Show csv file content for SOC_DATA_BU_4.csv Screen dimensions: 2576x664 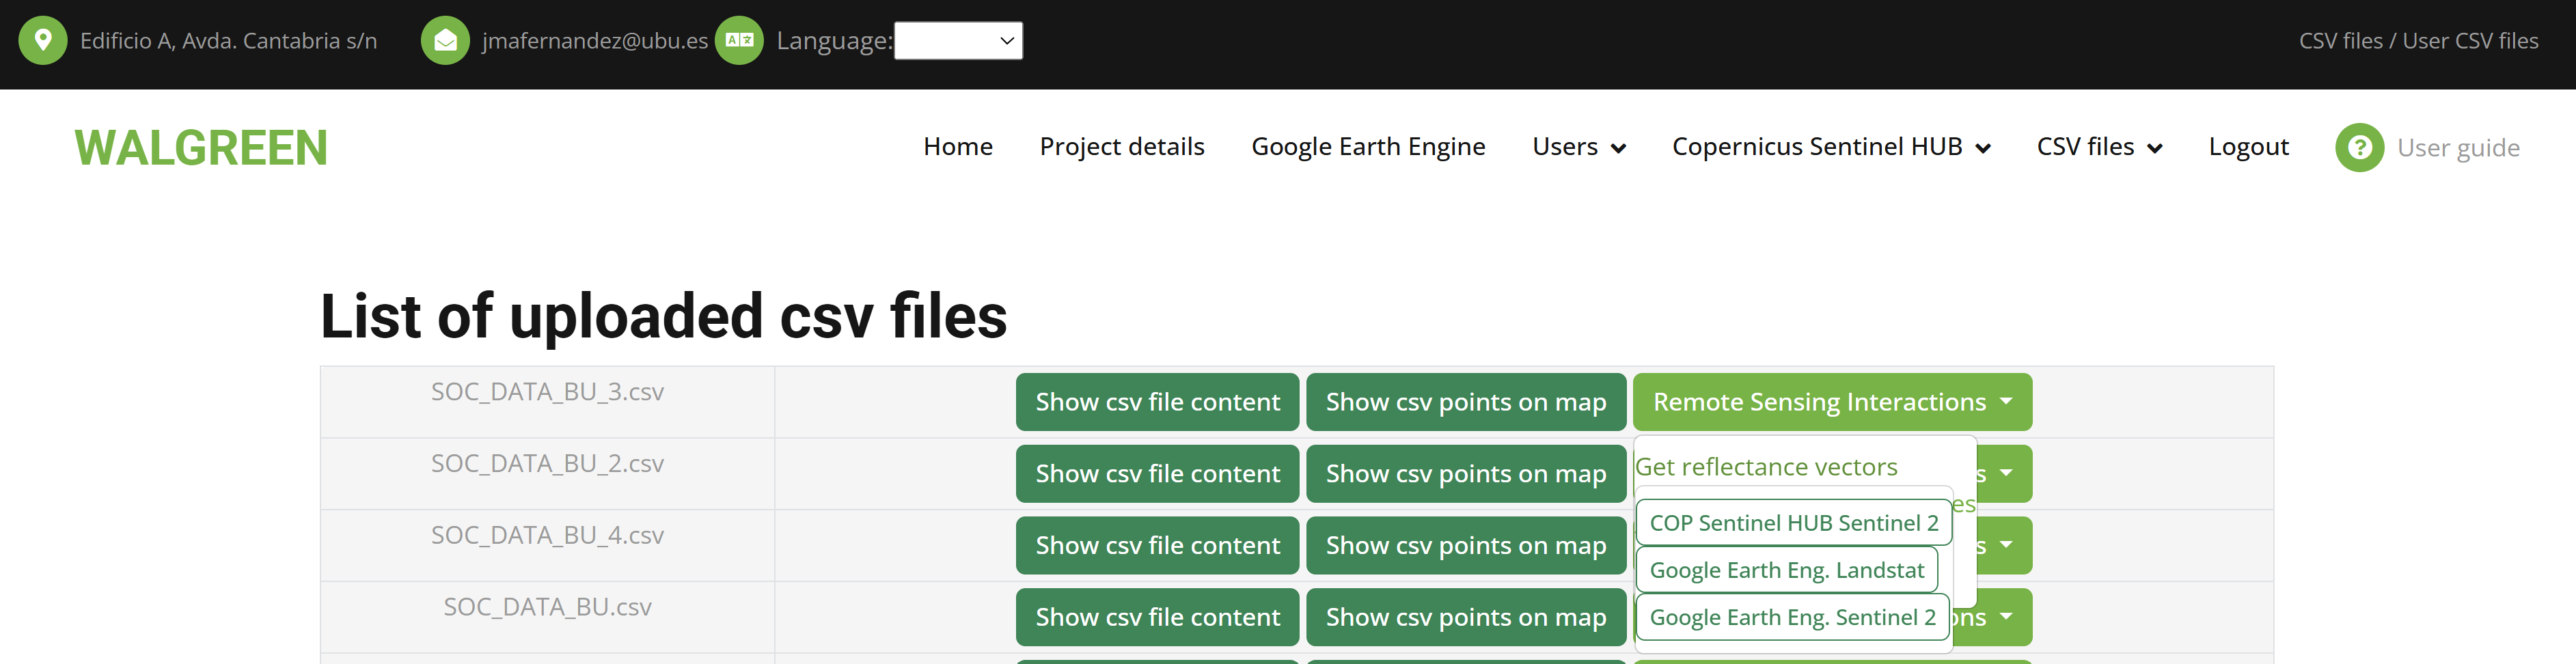tap(1157, 546)
